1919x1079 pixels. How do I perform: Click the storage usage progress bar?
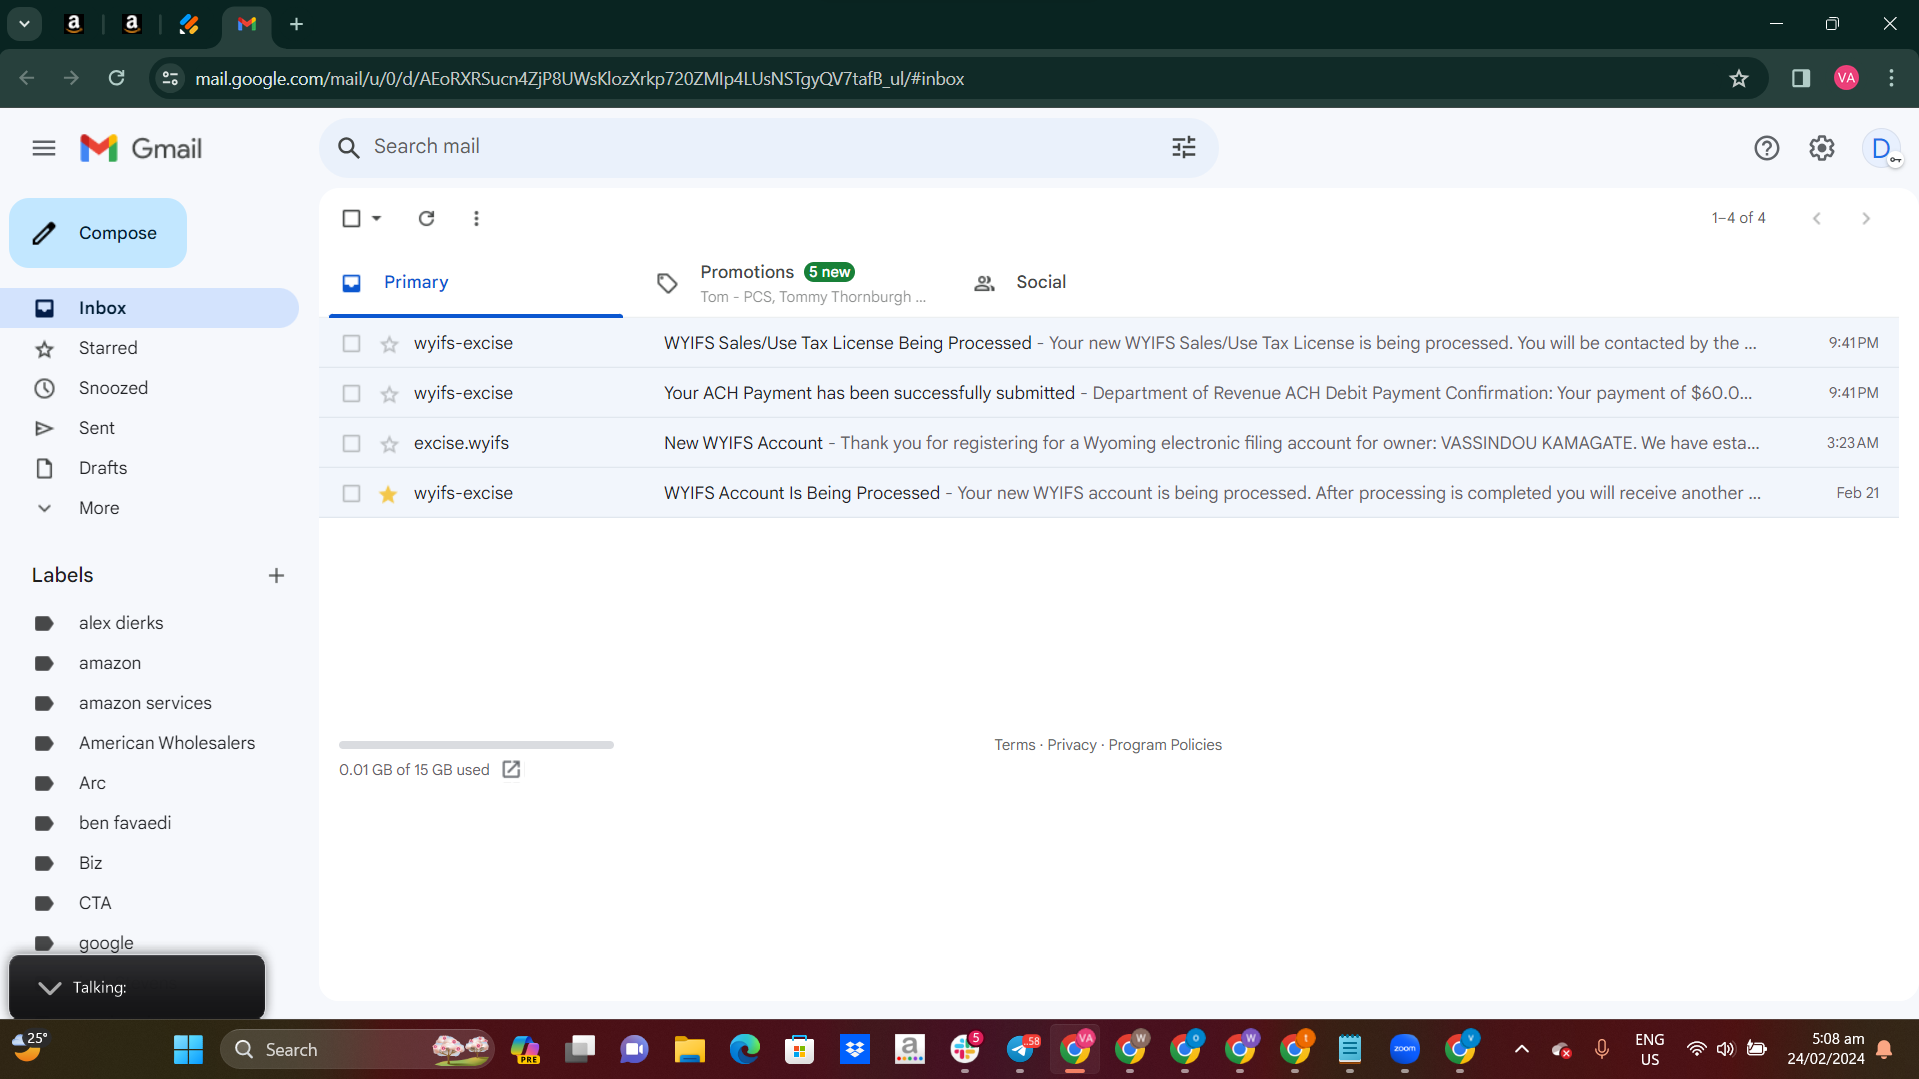(476, 745)
